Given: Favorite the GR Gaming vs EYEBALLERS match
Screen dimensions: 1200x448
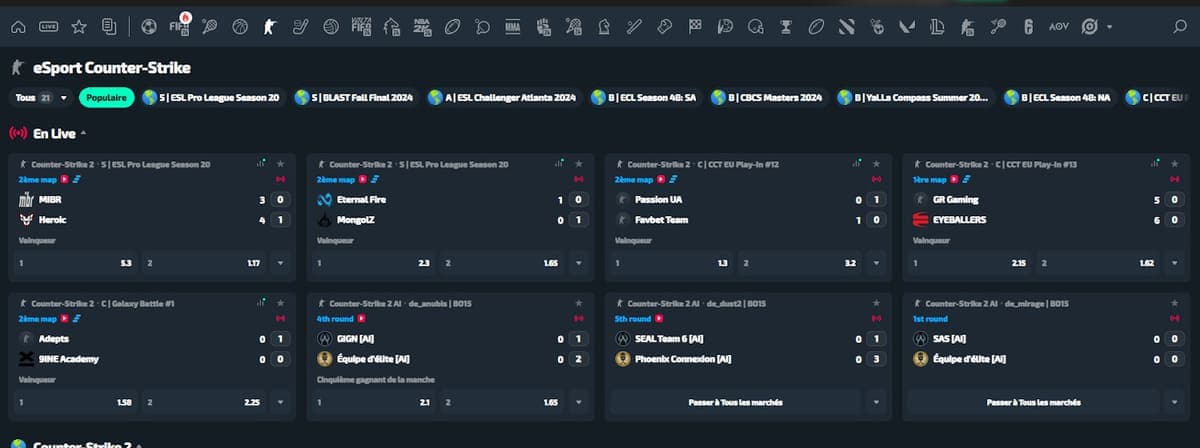Looking at the screenshot, I should tap(1176, 163).
